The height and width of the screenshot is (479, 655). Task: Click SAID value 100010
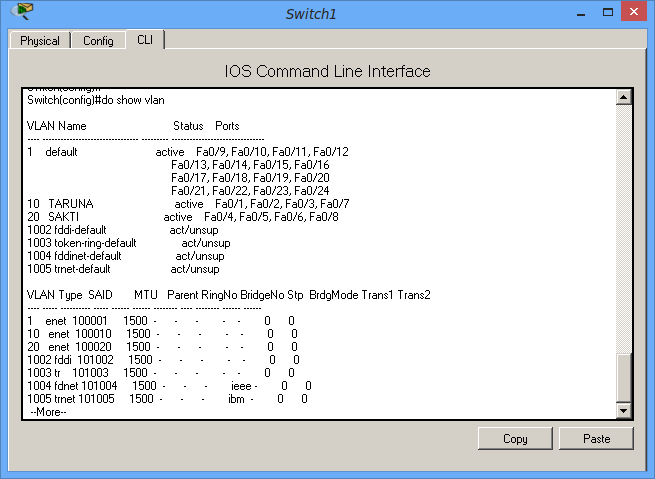(94, 334)
